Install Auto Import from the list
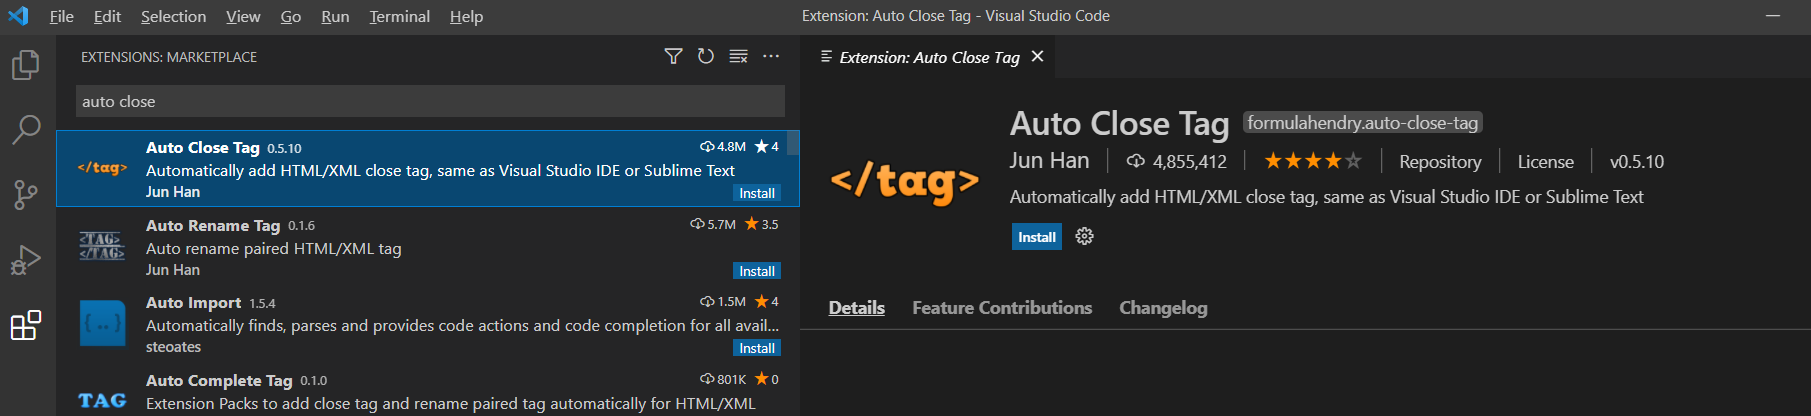Image resolution: width=1811 pixels, height=416 pixels. pos(757,348)
